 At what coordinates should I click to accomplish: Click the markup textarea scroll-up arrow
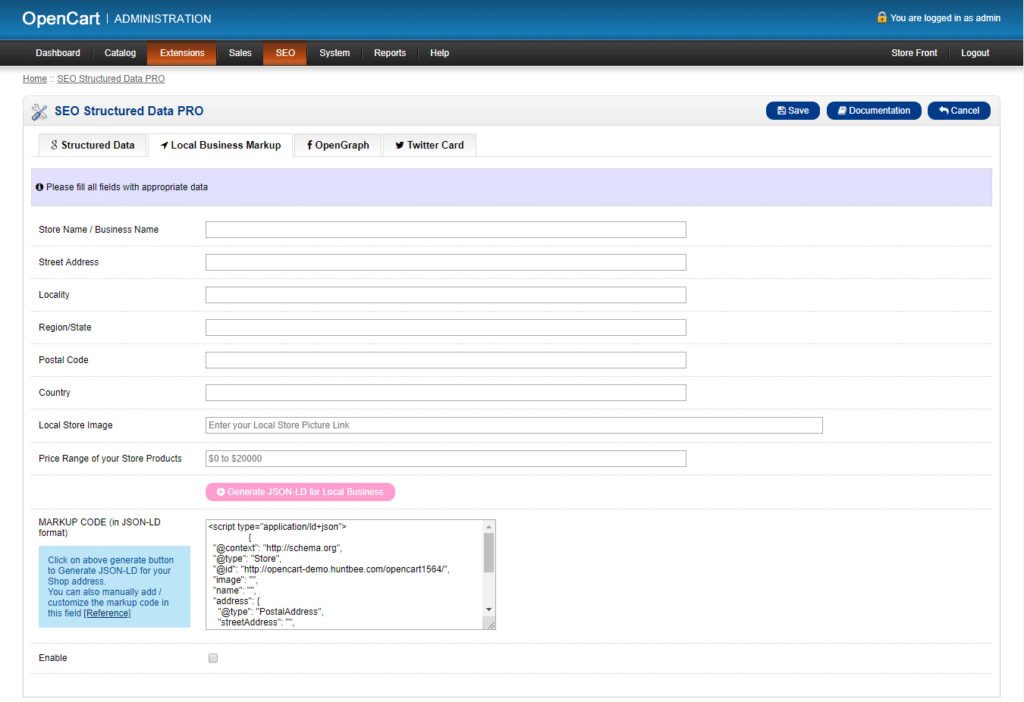pos(489,526)
